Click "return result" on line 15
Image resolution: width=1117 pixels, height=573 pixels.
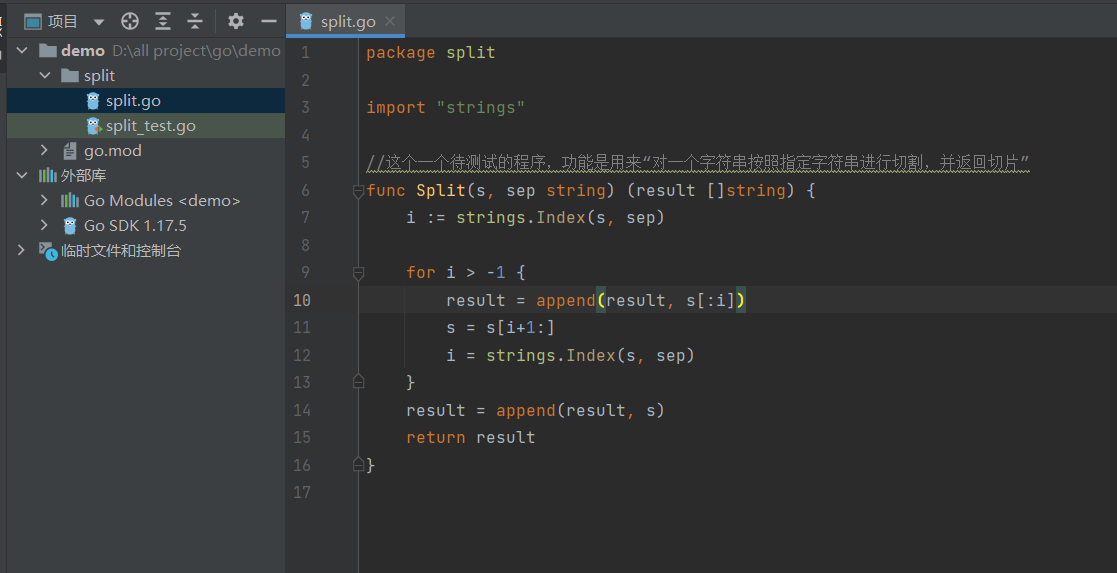point(471,438)
